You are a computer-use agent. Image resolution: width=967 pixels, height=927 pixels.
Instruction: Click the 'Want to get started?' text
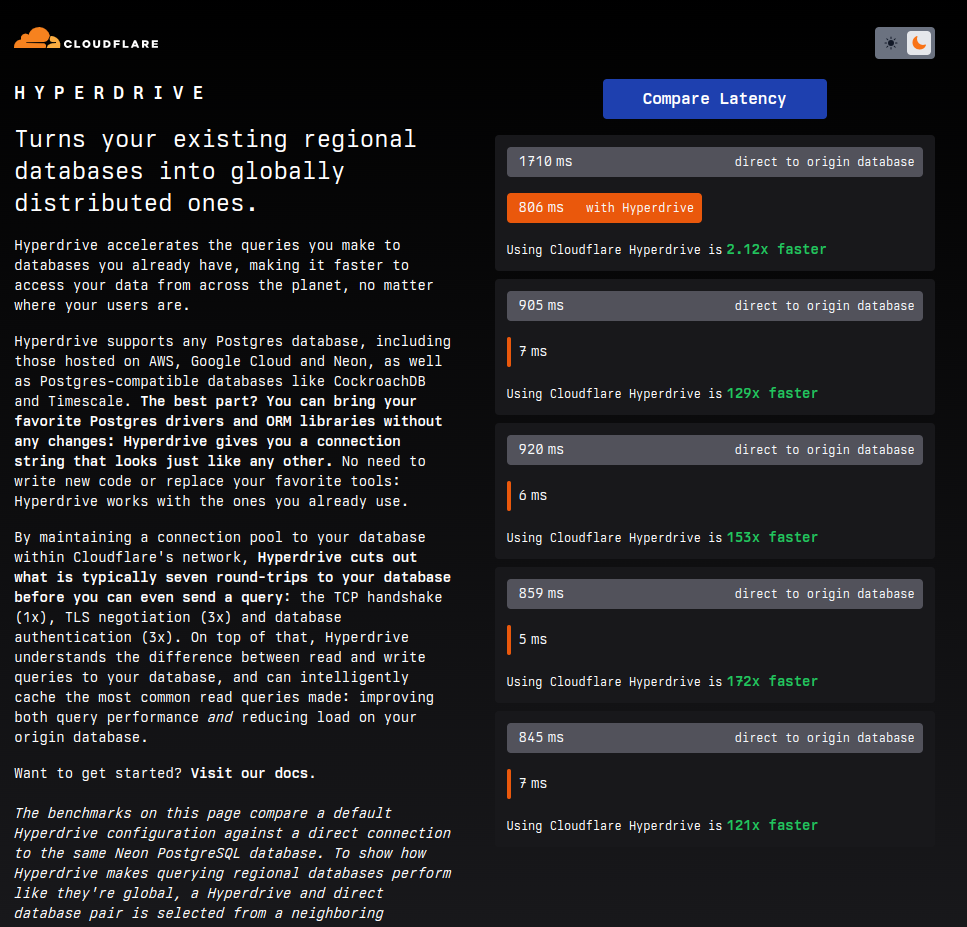pyautogui.click(x=98, y=773)
